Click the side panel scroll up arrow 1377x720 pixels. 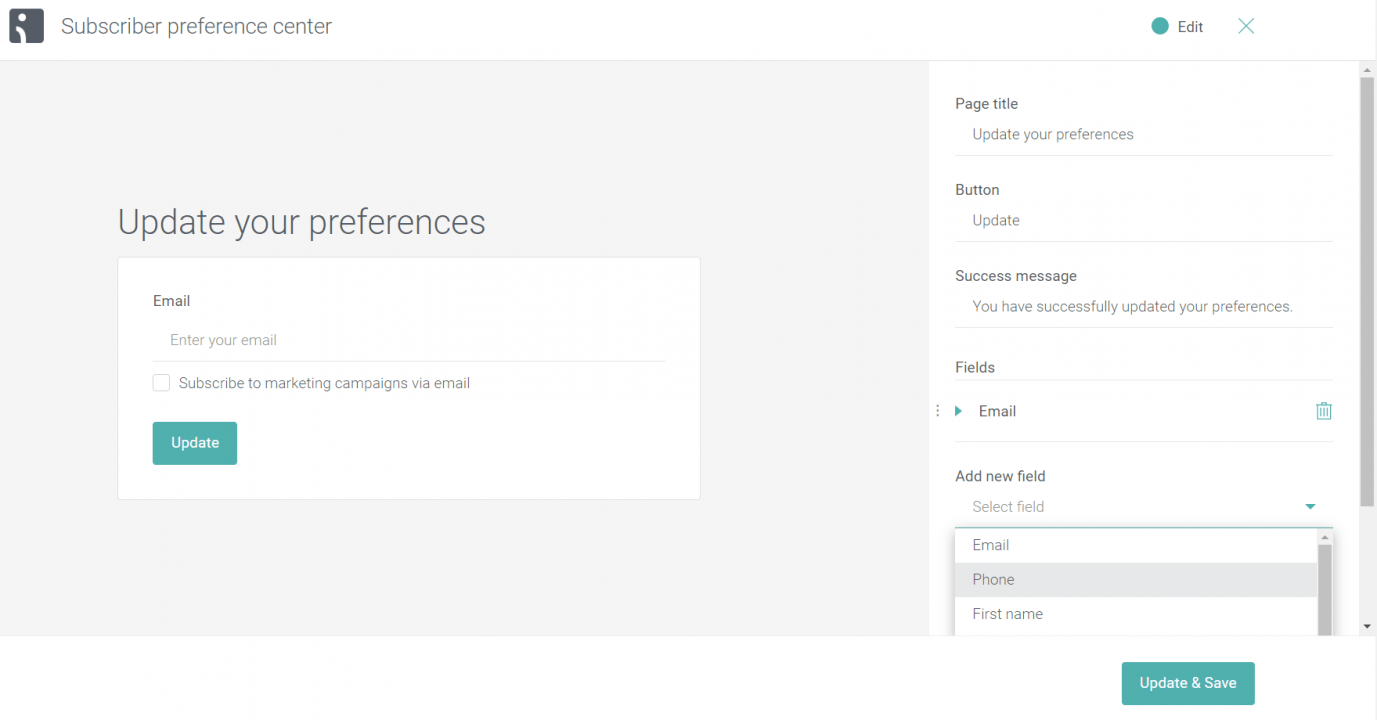tap(1367, 70)
